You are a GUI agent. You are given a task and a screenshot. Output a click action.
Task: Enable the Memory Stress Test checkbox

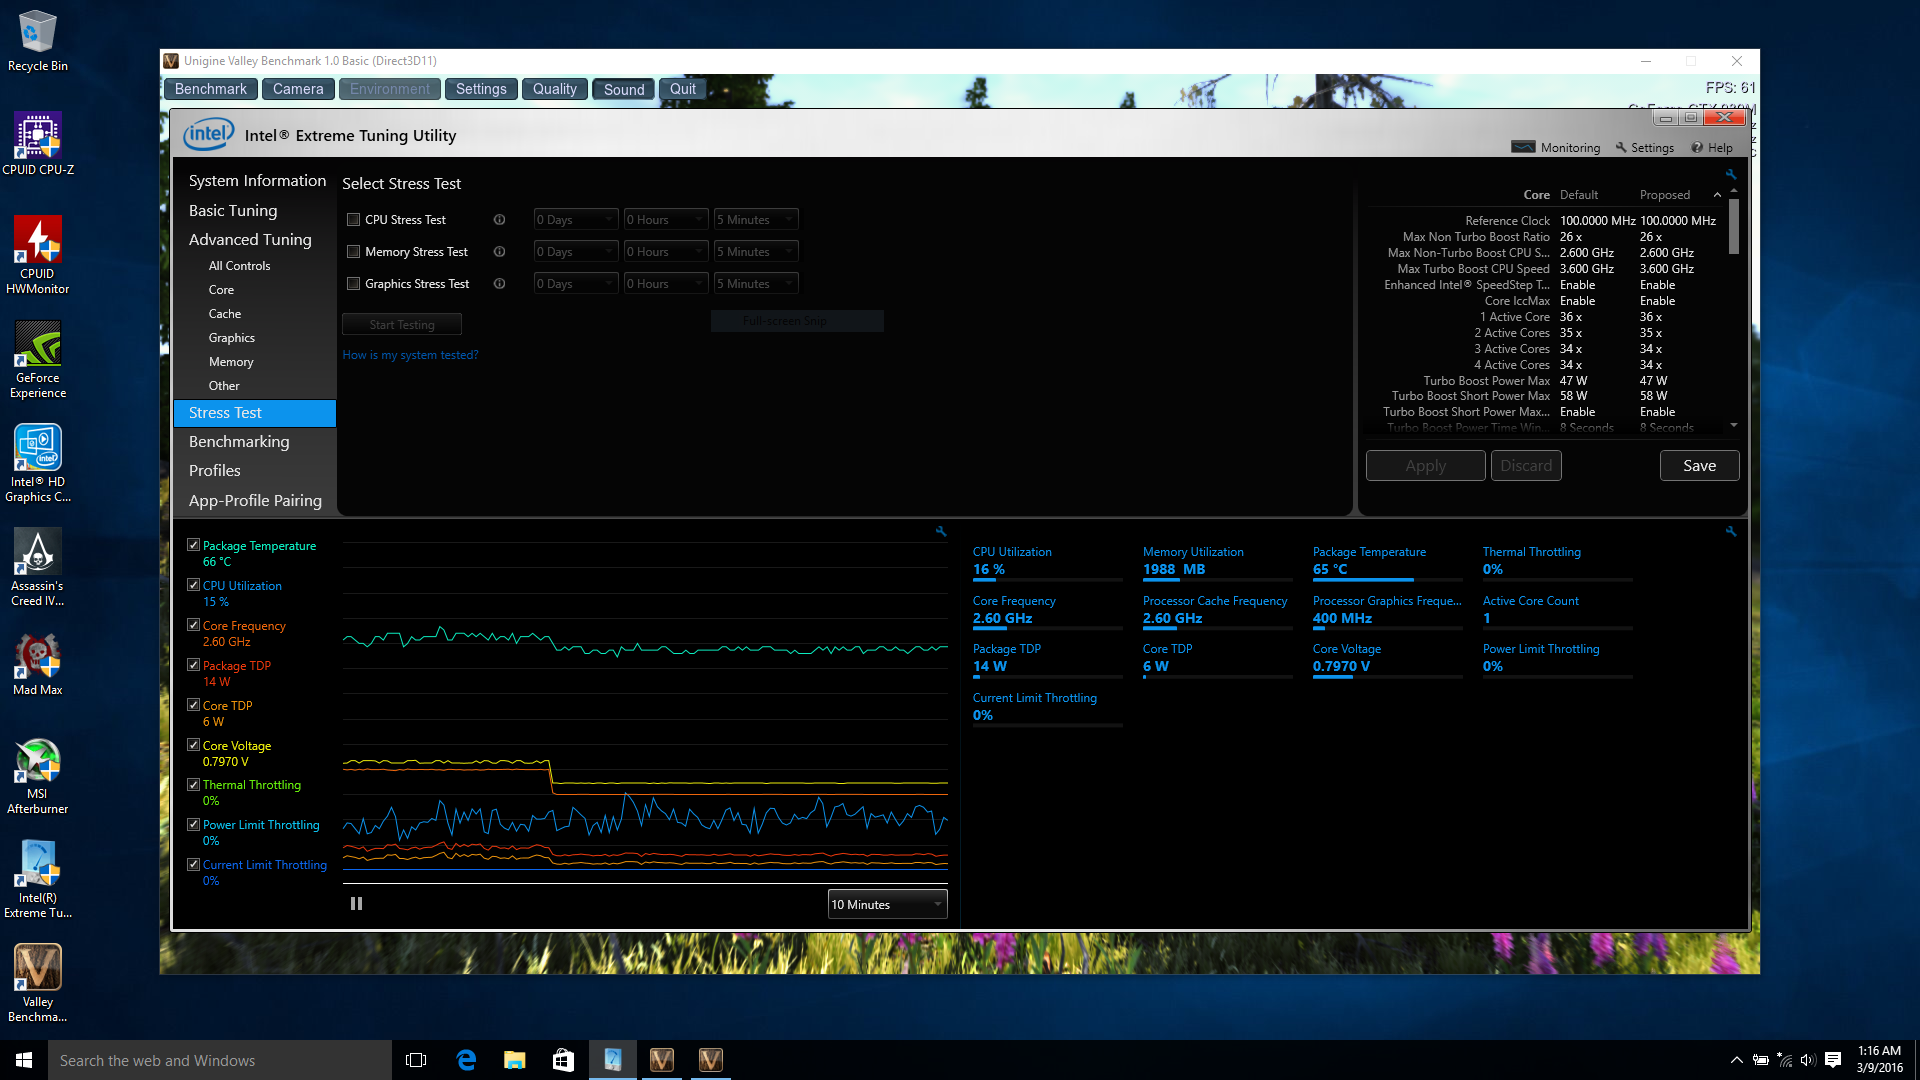pyautogui.click(x=353, y=252)
